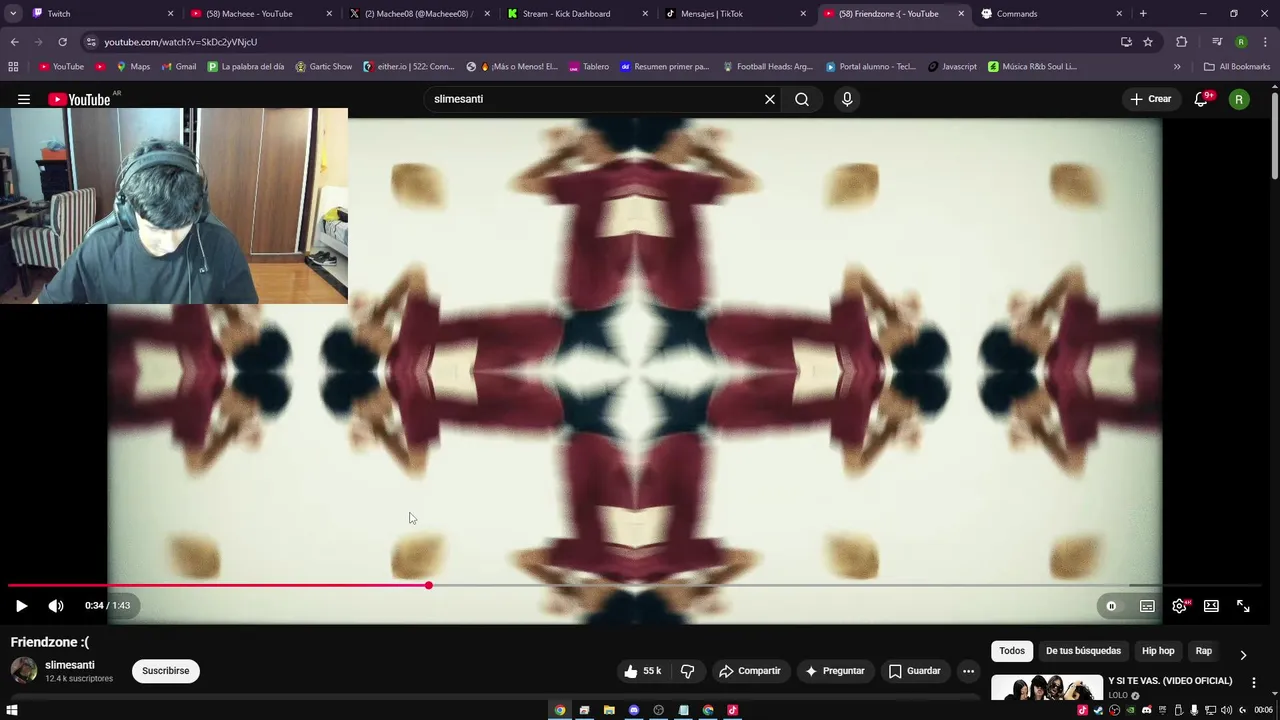
Task: Toggle subtitles on the player
Action: [1147, 606]
